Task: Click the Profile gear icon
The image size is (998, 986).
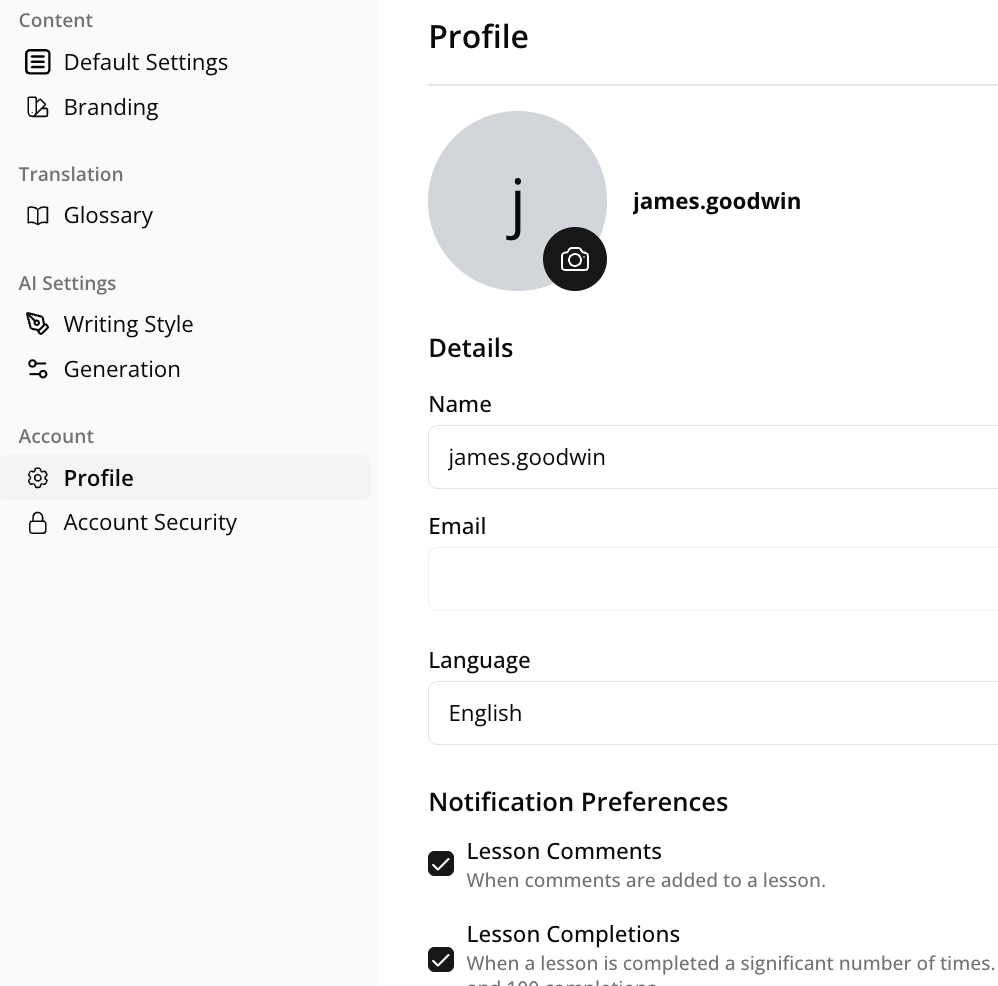Action: (37, 478)
